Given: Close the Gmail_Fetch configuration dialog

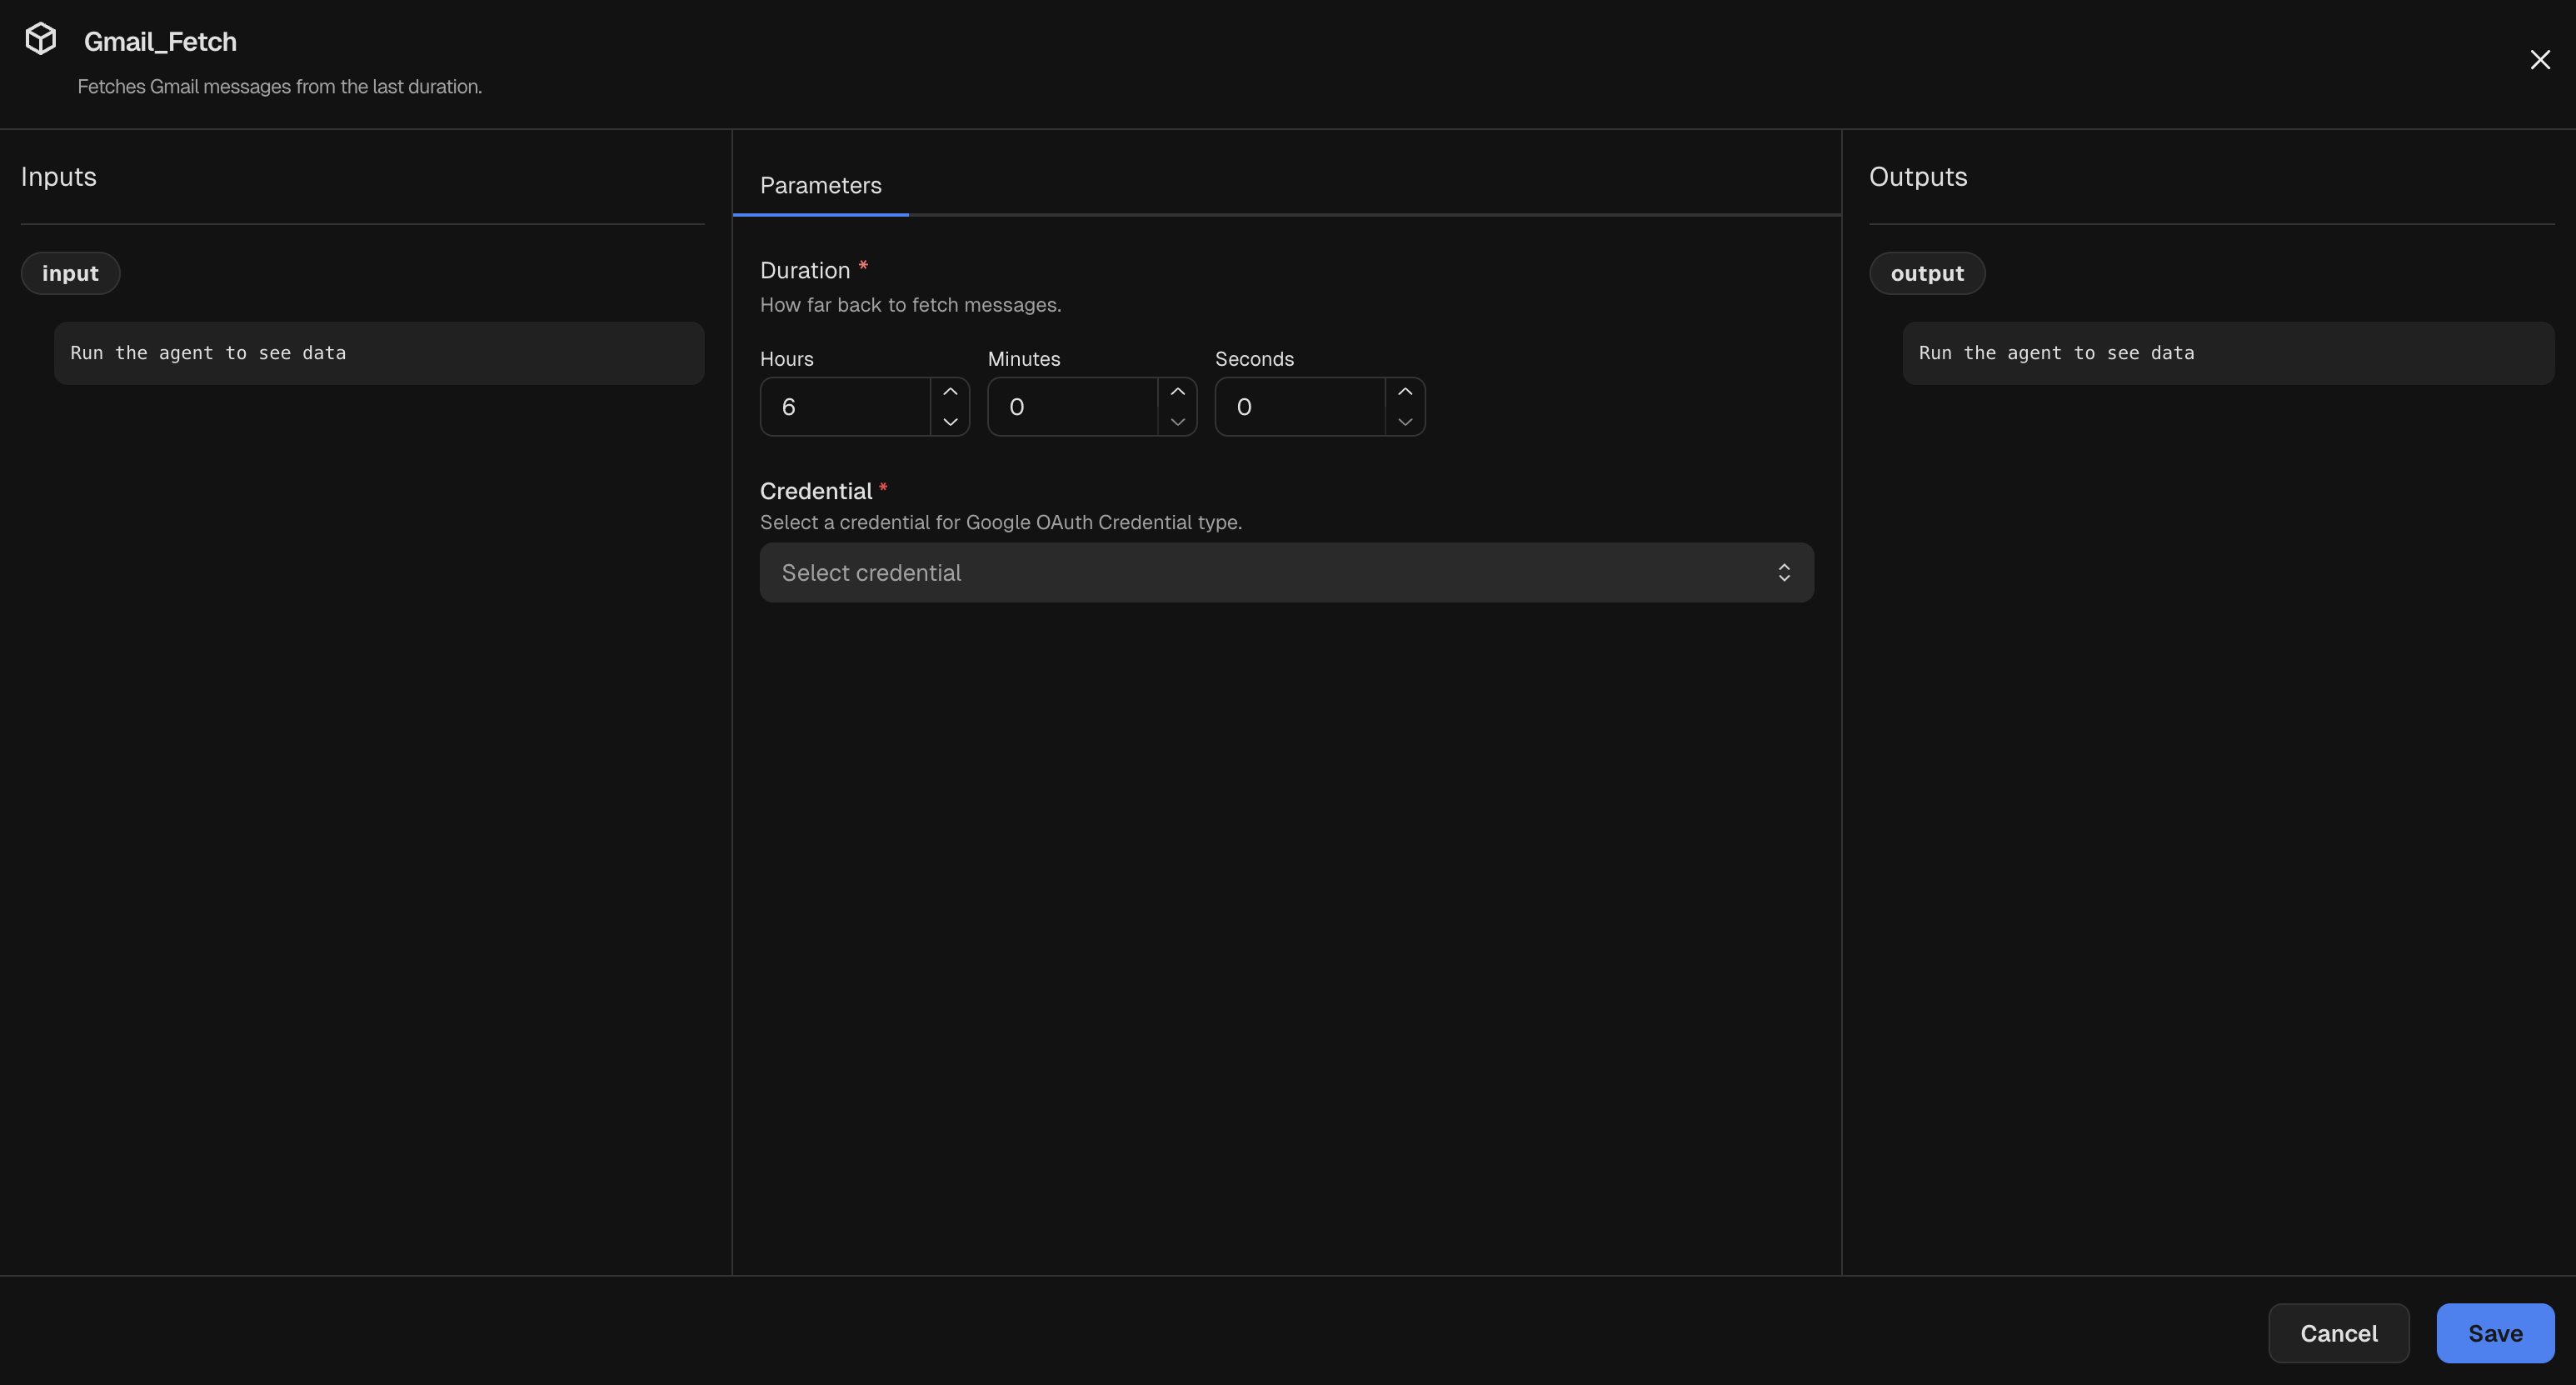Looking at the screenshot, I should point(2540,59).
